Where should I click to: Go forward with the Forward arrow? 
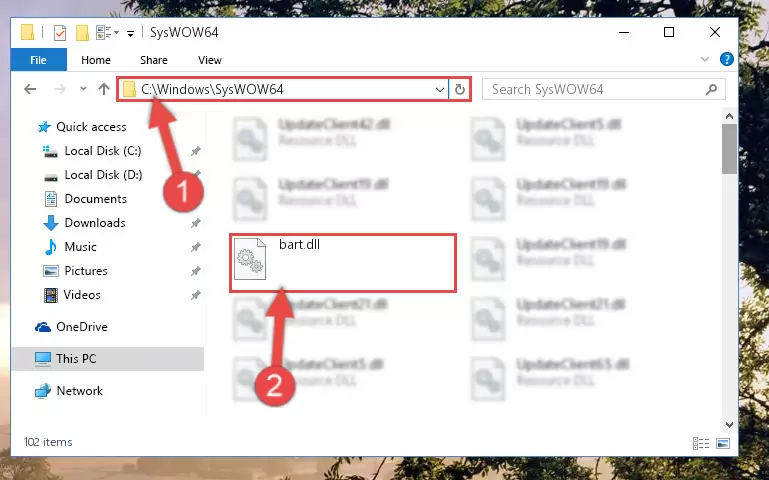59,89
